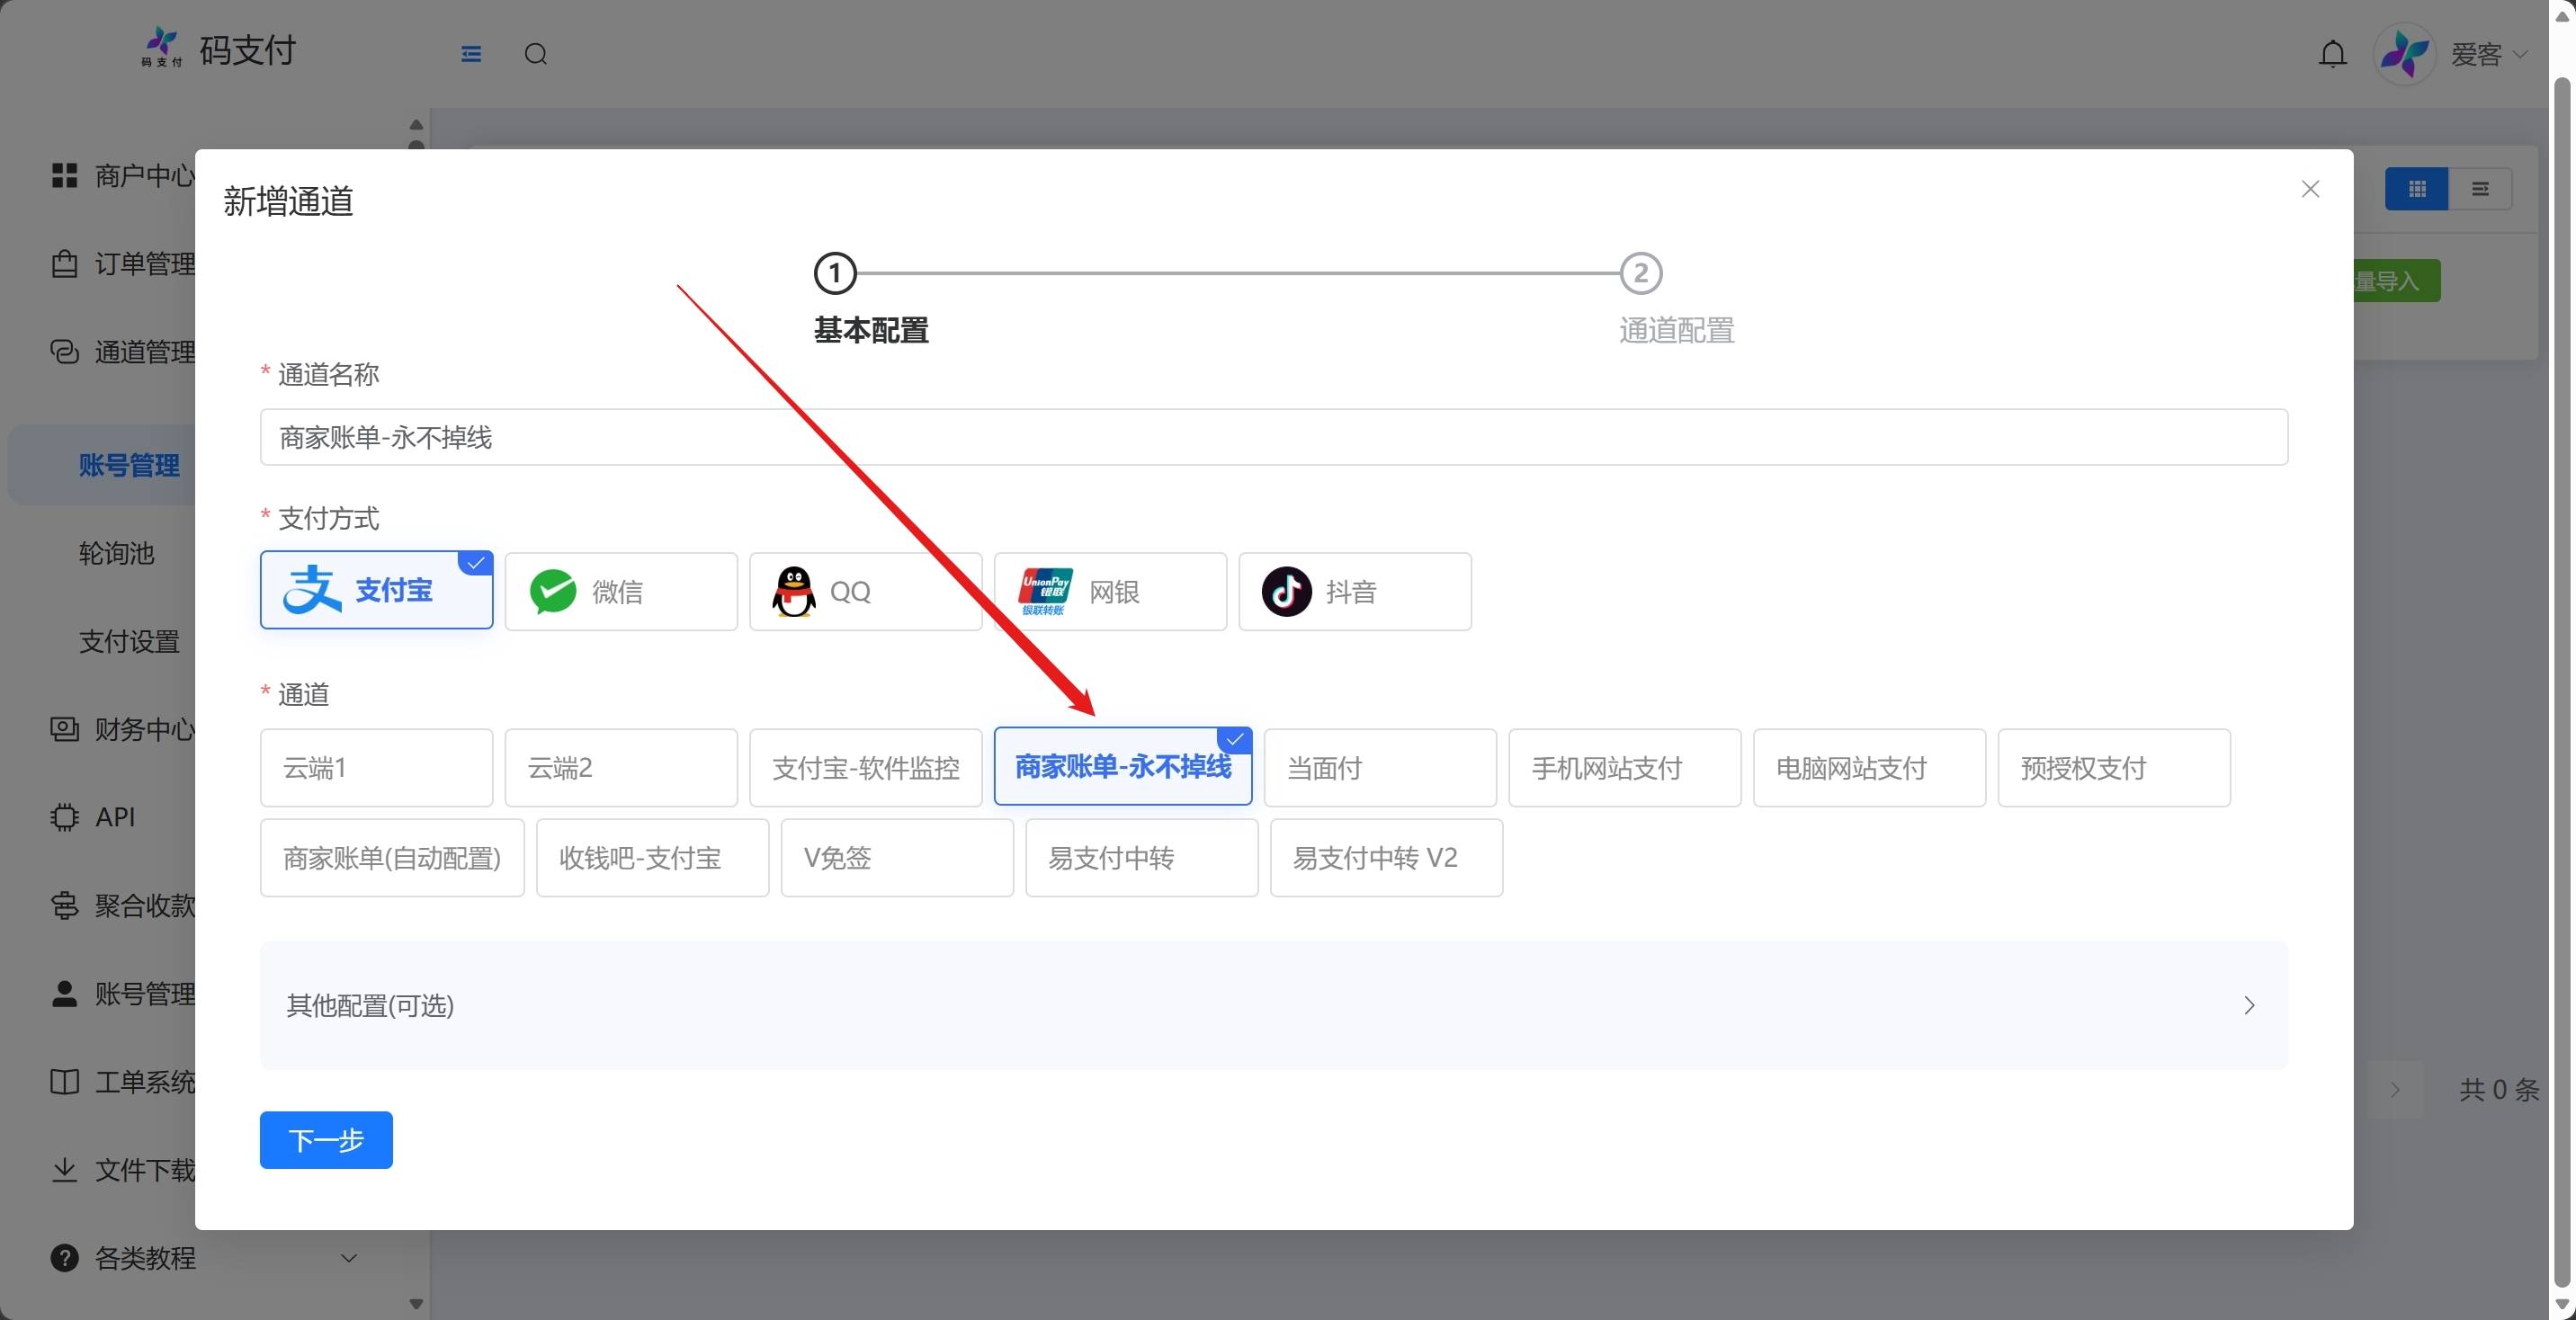Choose 易支付中转 V2 channel option
Image resolution: width=2576 pixels, height=1320 pixels.
coord(1386,858)
